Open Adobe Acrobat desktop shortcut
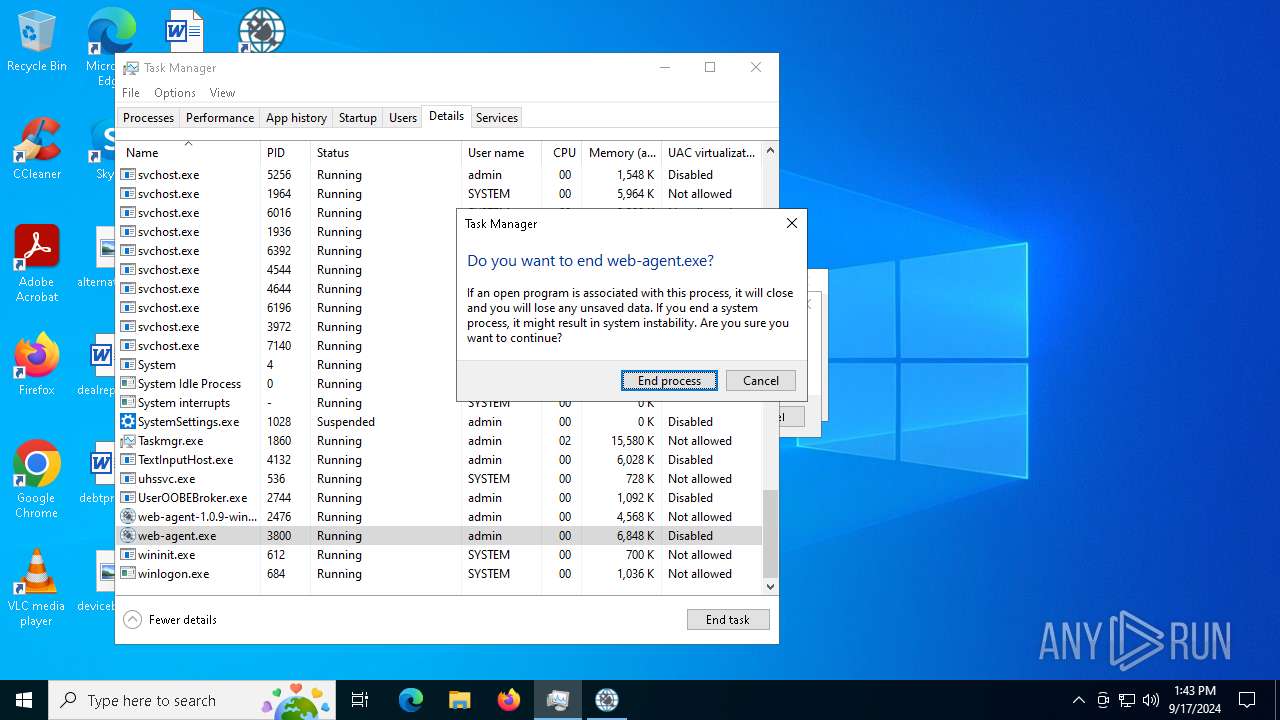This screenshot has height=720, width=1280. tap(37, 264)
